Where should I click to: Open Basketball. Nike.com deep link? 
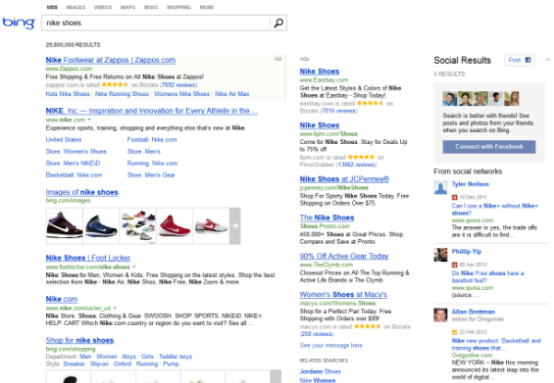[74, 175]
